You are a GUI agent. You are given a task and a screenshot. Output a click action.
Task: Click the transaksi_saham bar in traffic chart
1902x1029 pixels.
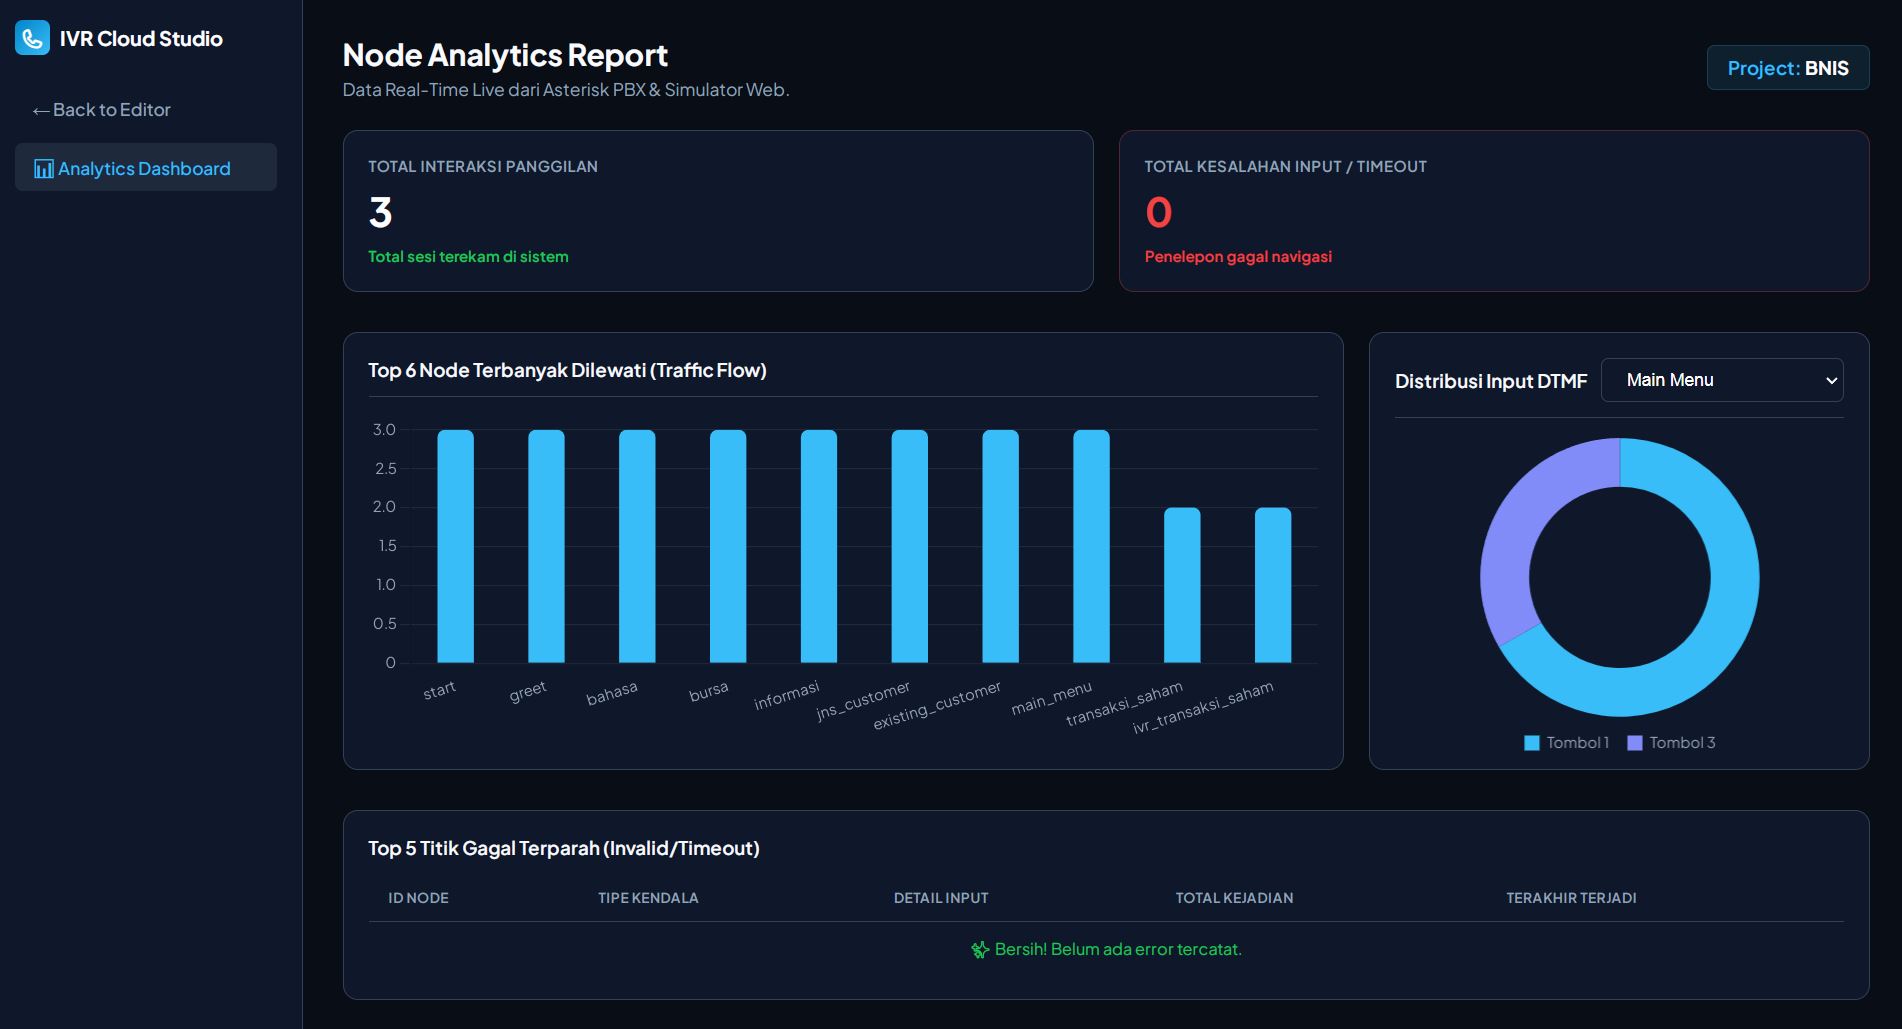pyautogui.click(x=1182, y=585)
